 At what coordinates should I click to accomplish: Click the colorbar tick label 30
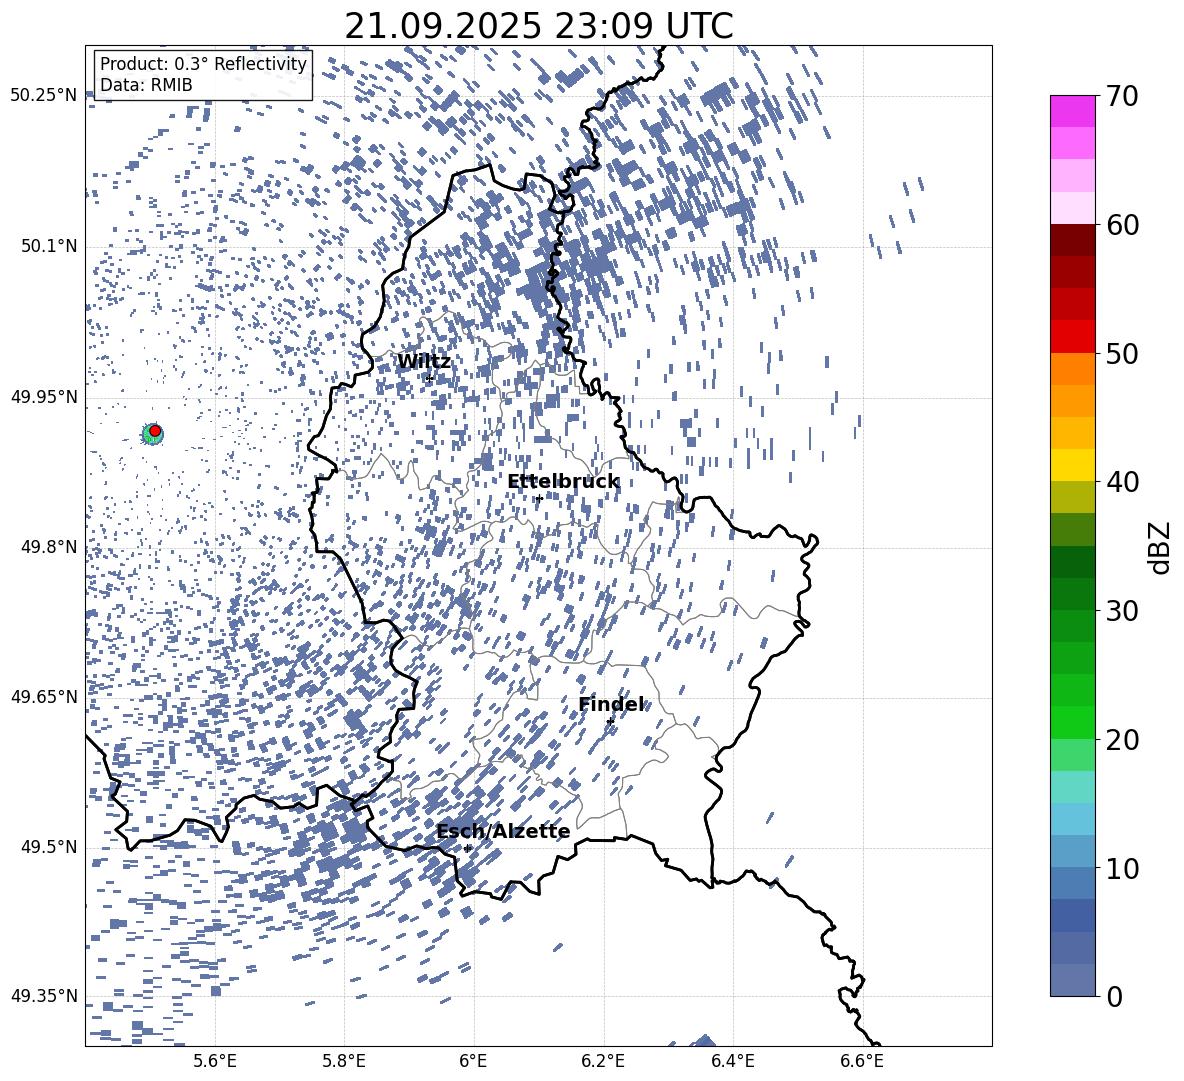coord(1123,610)
